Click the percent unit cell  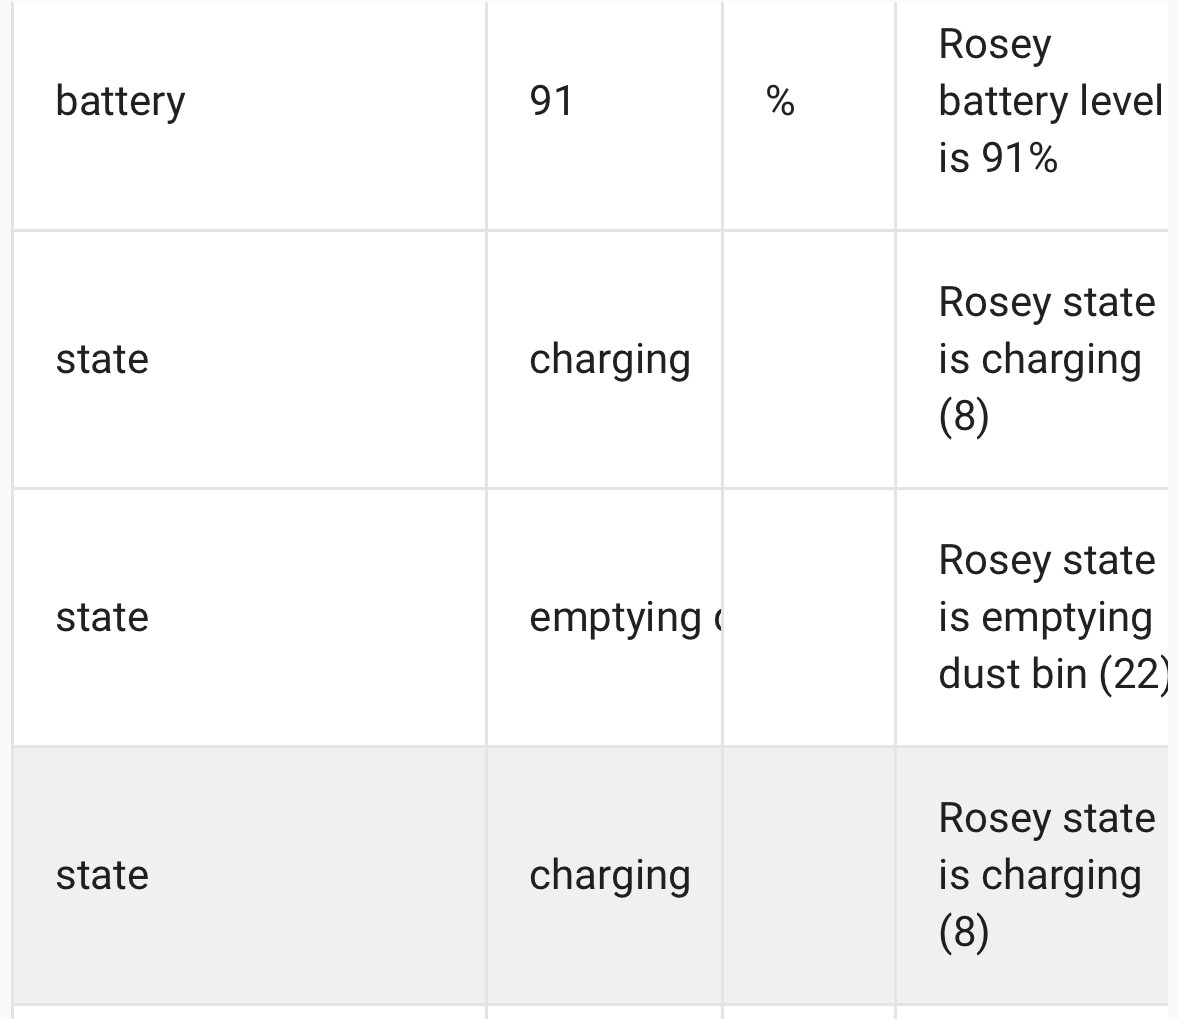(x=809, y=101)
